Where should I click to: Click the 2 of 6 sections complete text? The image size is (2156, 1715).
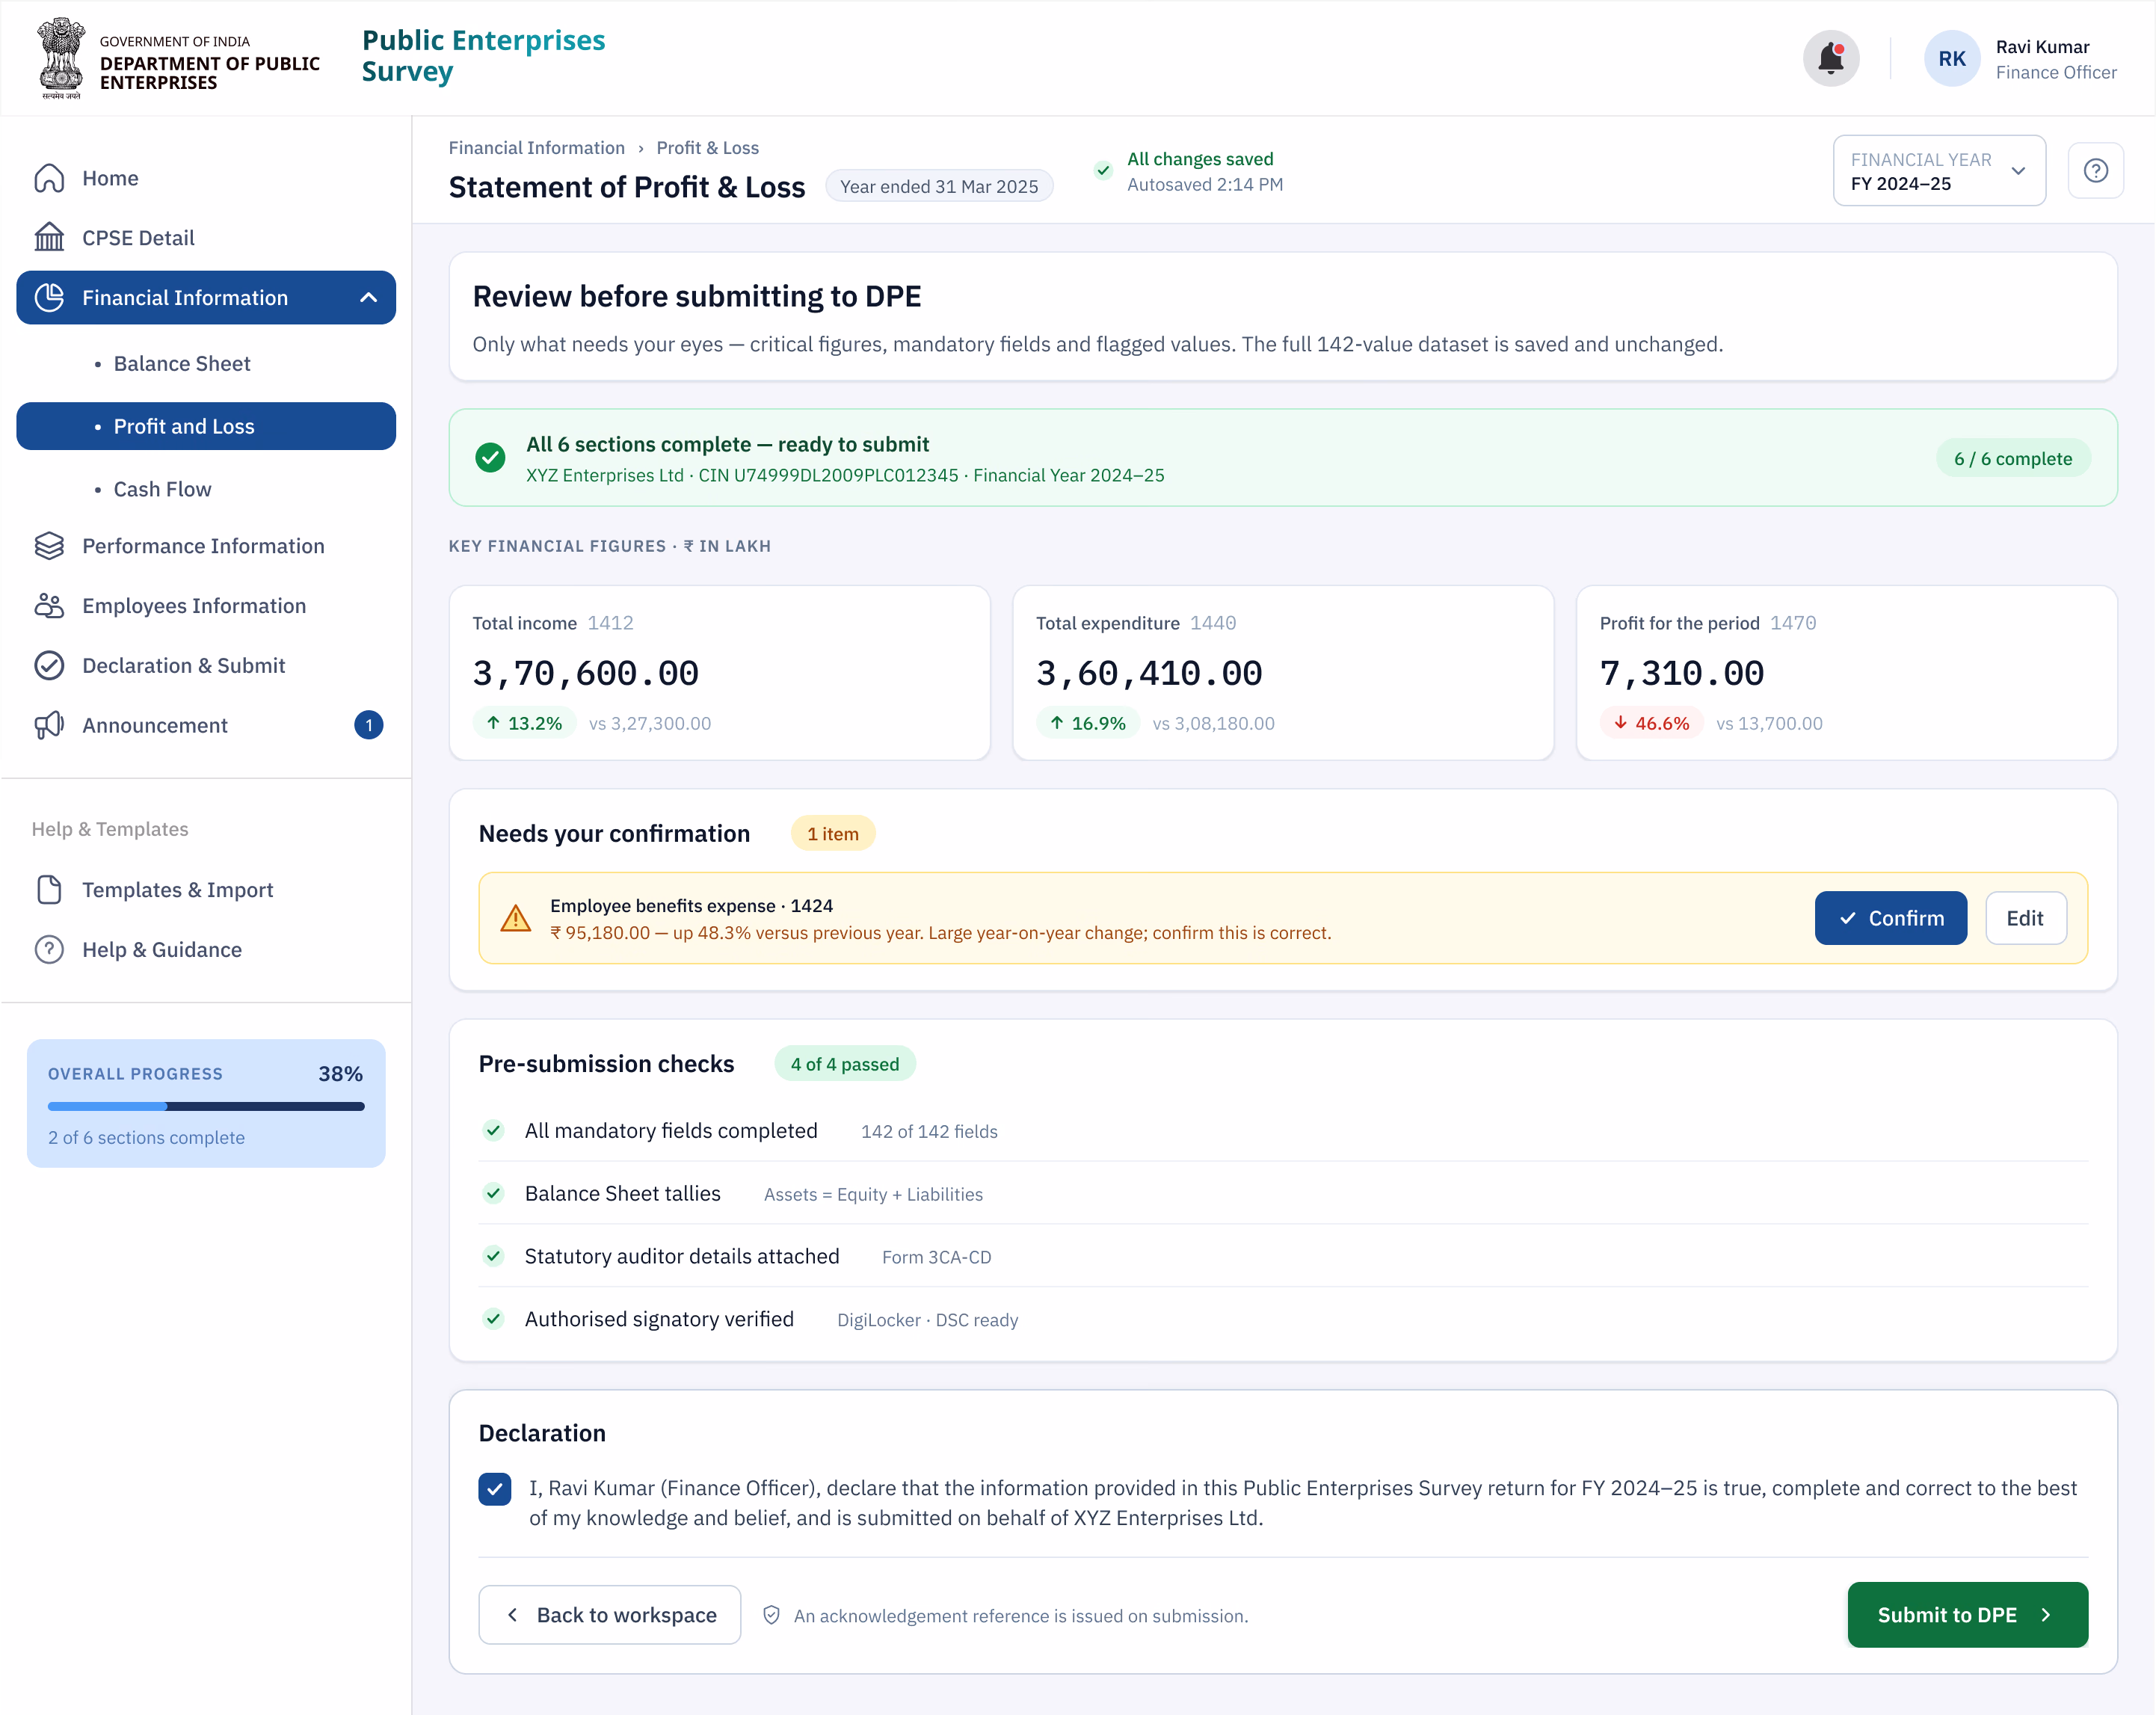click(x=146, y=1137)
